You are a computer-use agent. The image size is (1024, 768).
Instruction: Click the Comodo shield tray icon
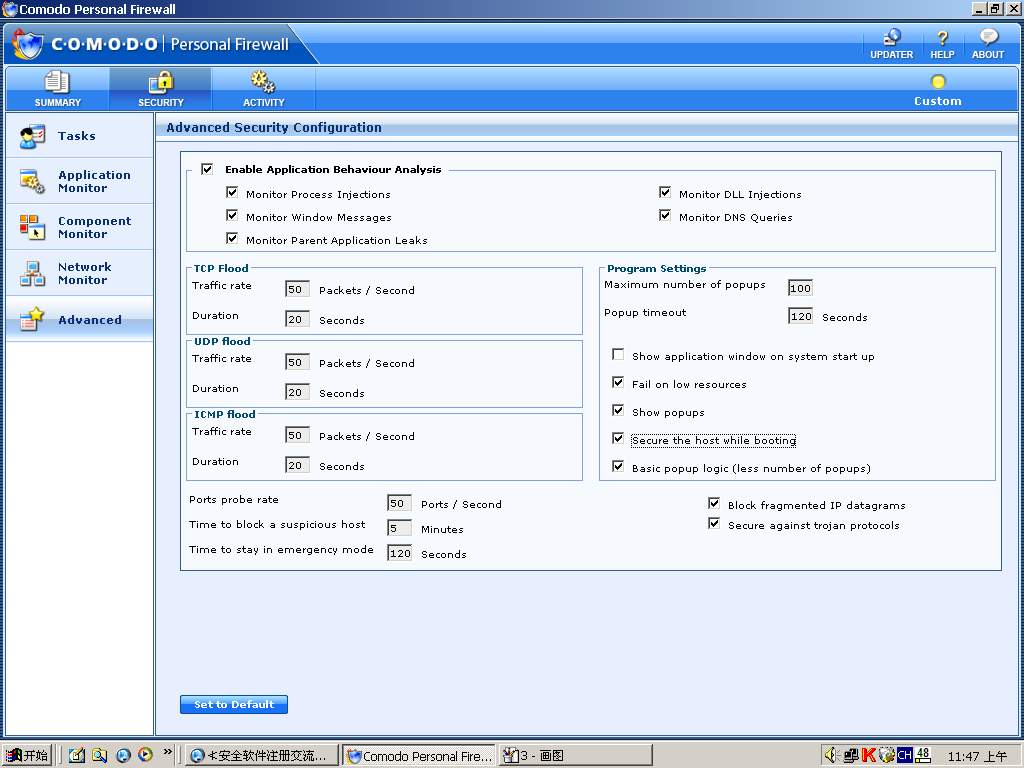coord(886,756)
